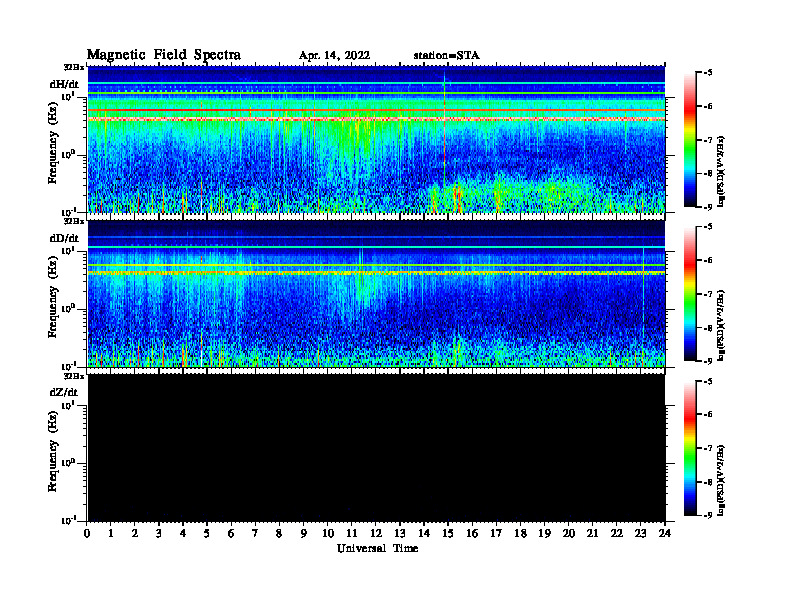This screenshot has width=792, height=612.
Task: Click hour 17 on the Universal Time axis
Action: click(x=496, y=534)
